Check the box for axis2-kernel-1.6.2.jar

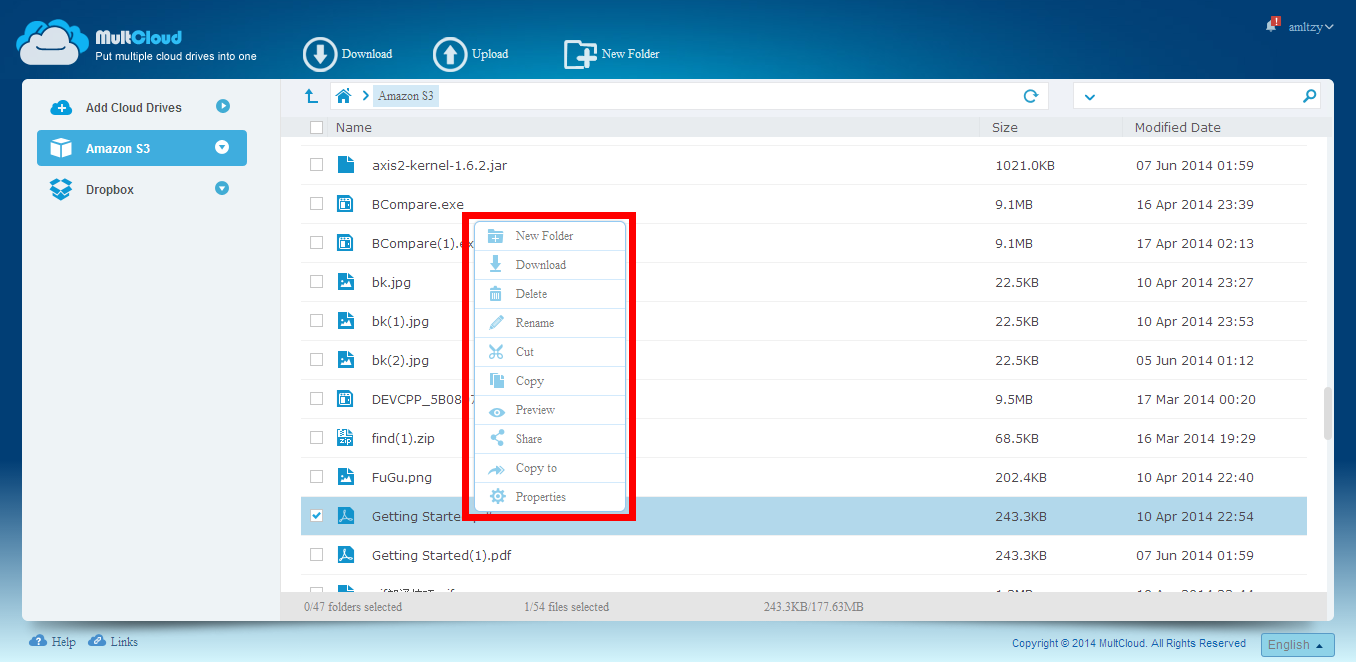click(x=316, y=165)
